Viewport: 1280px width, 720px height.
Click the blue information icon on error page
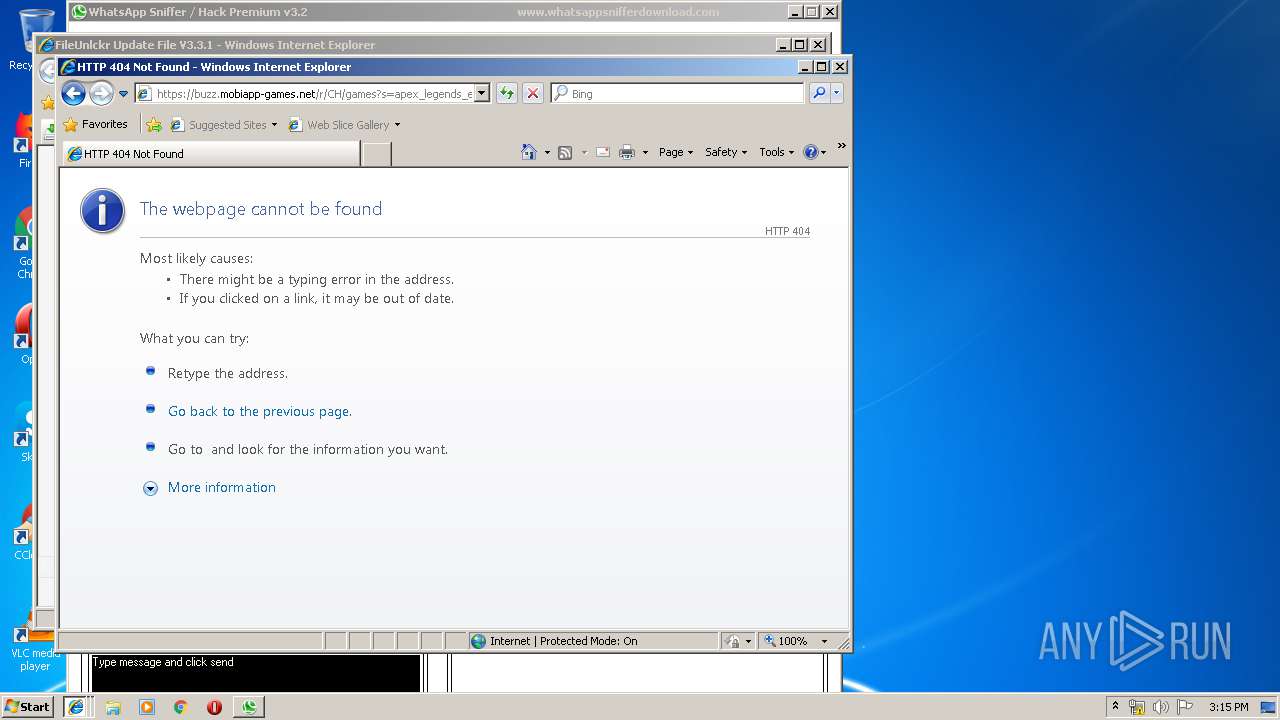click(102, 211)
